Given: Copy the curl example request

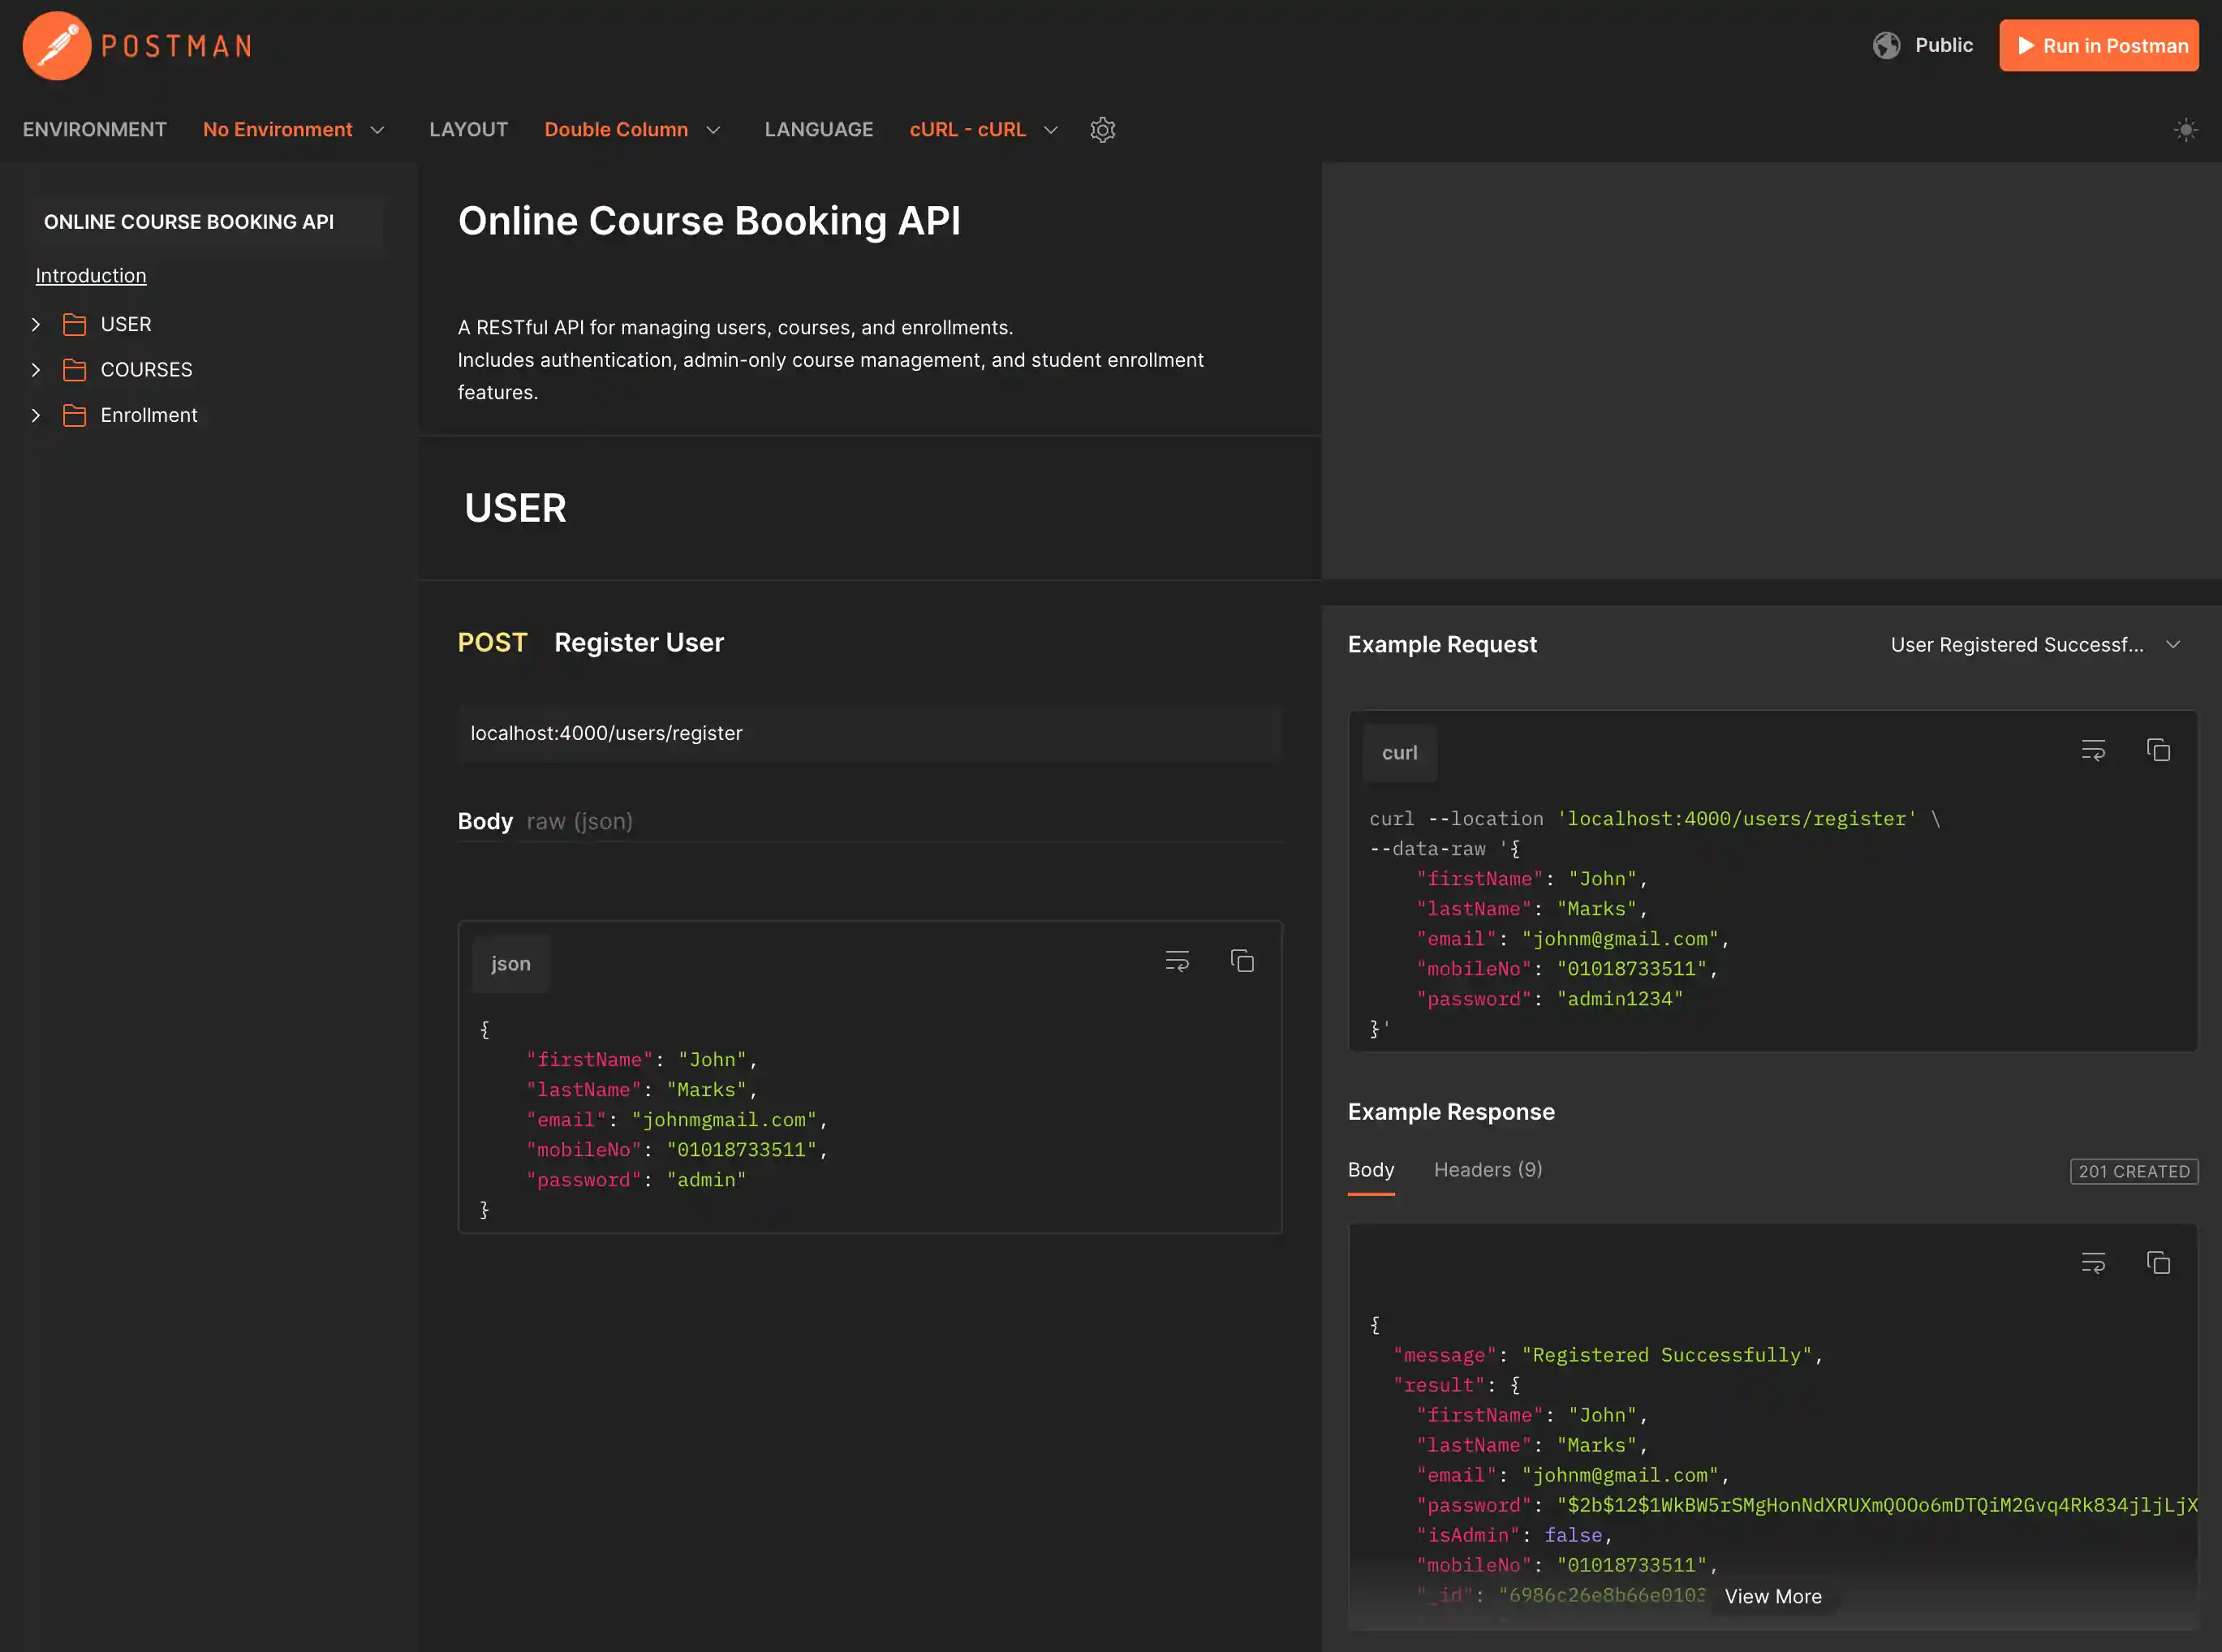Looking at the screenshot, I should click(x=2159, y=749).
